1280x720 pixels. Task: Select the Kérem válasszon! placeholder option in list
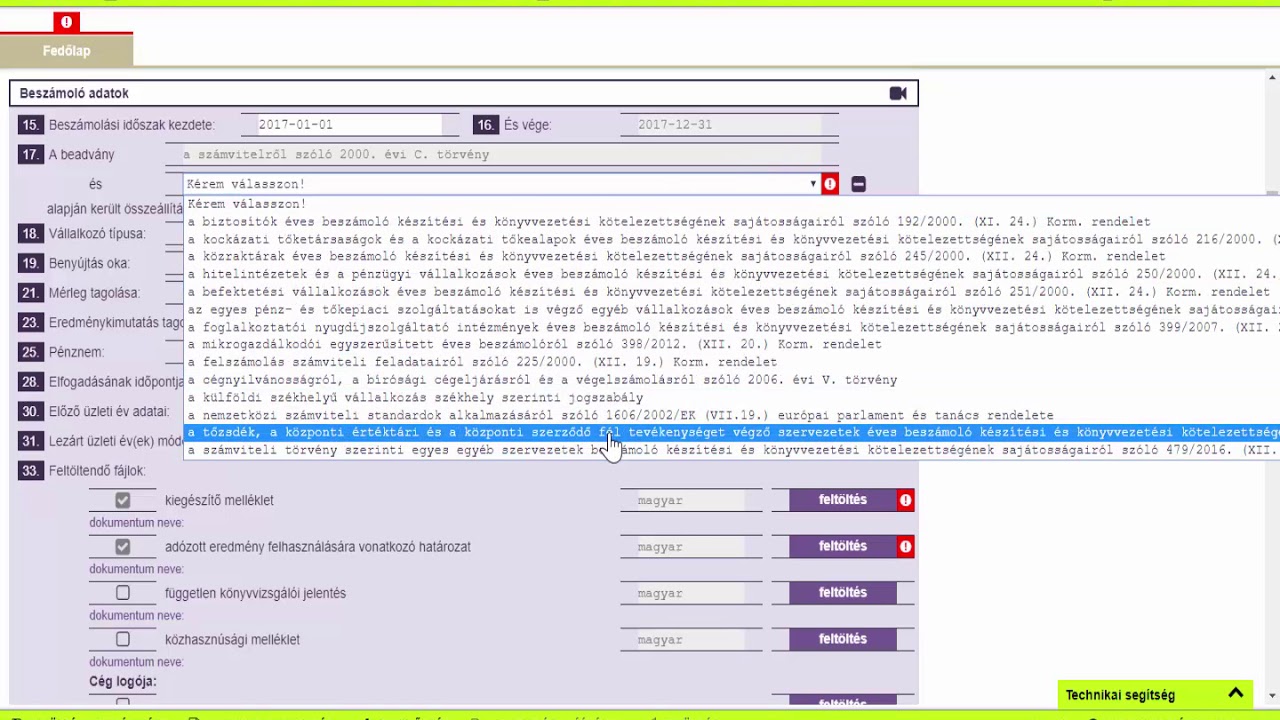(732, 204)
